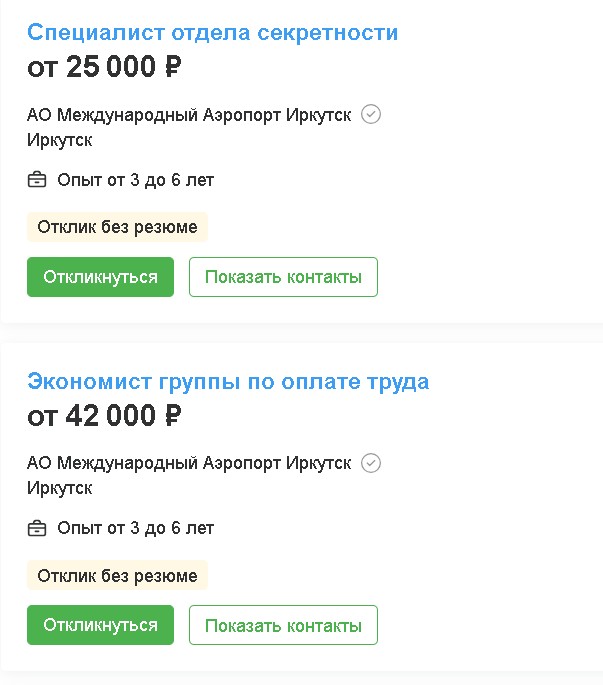Click Опыт от 3 до 6 лет in Экономист card
The image size is (603, 685).
[135, 528]
